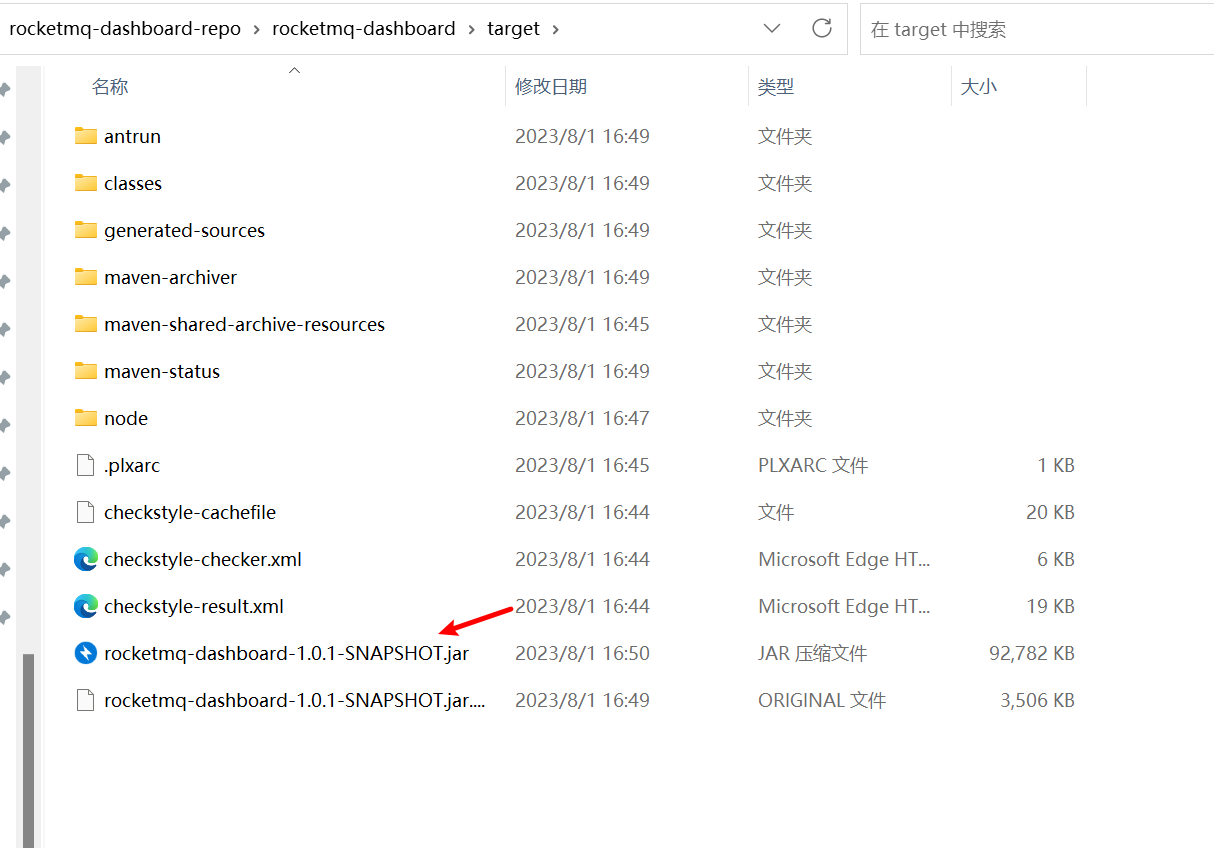1214x848 pixels.
Task: Select the node folder name
Action: (x=126, y=418)
